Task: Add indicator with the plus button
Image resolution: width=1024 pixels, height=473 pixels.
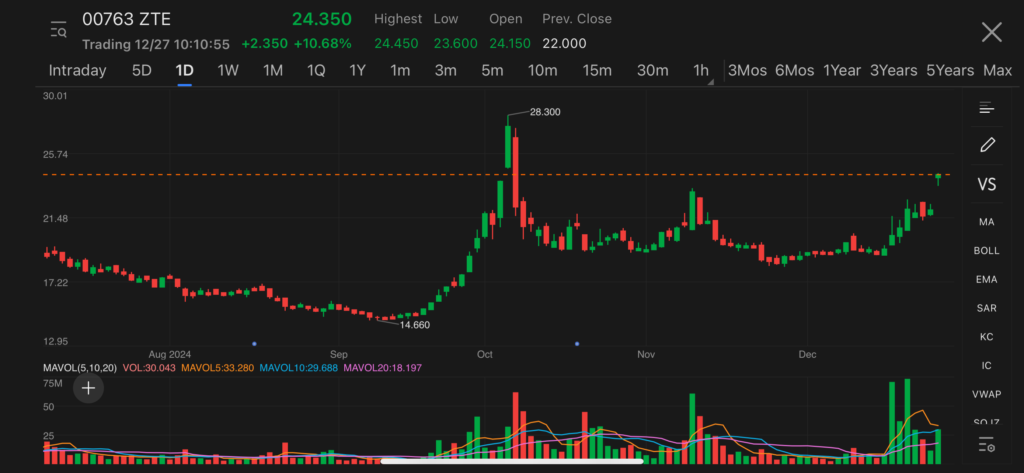Action: tap(88, 389)
